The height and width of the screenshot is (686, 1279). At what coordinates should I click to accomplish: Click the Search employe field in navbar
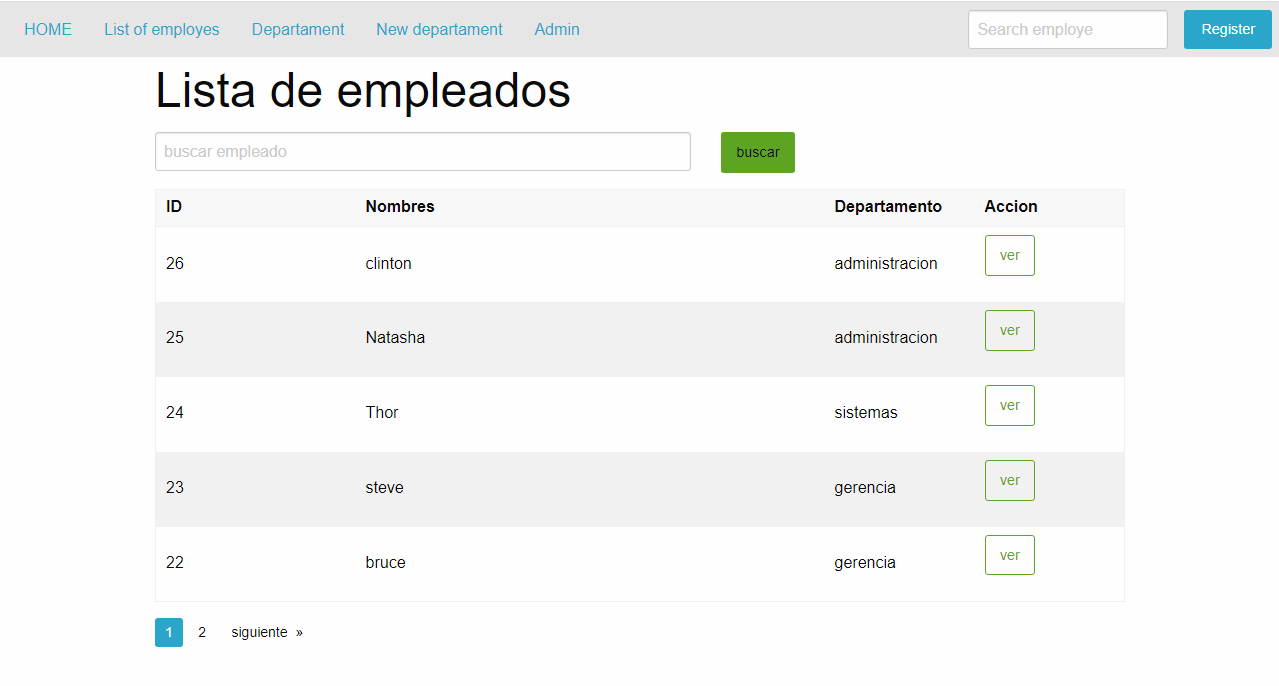tap(1066, 29)
